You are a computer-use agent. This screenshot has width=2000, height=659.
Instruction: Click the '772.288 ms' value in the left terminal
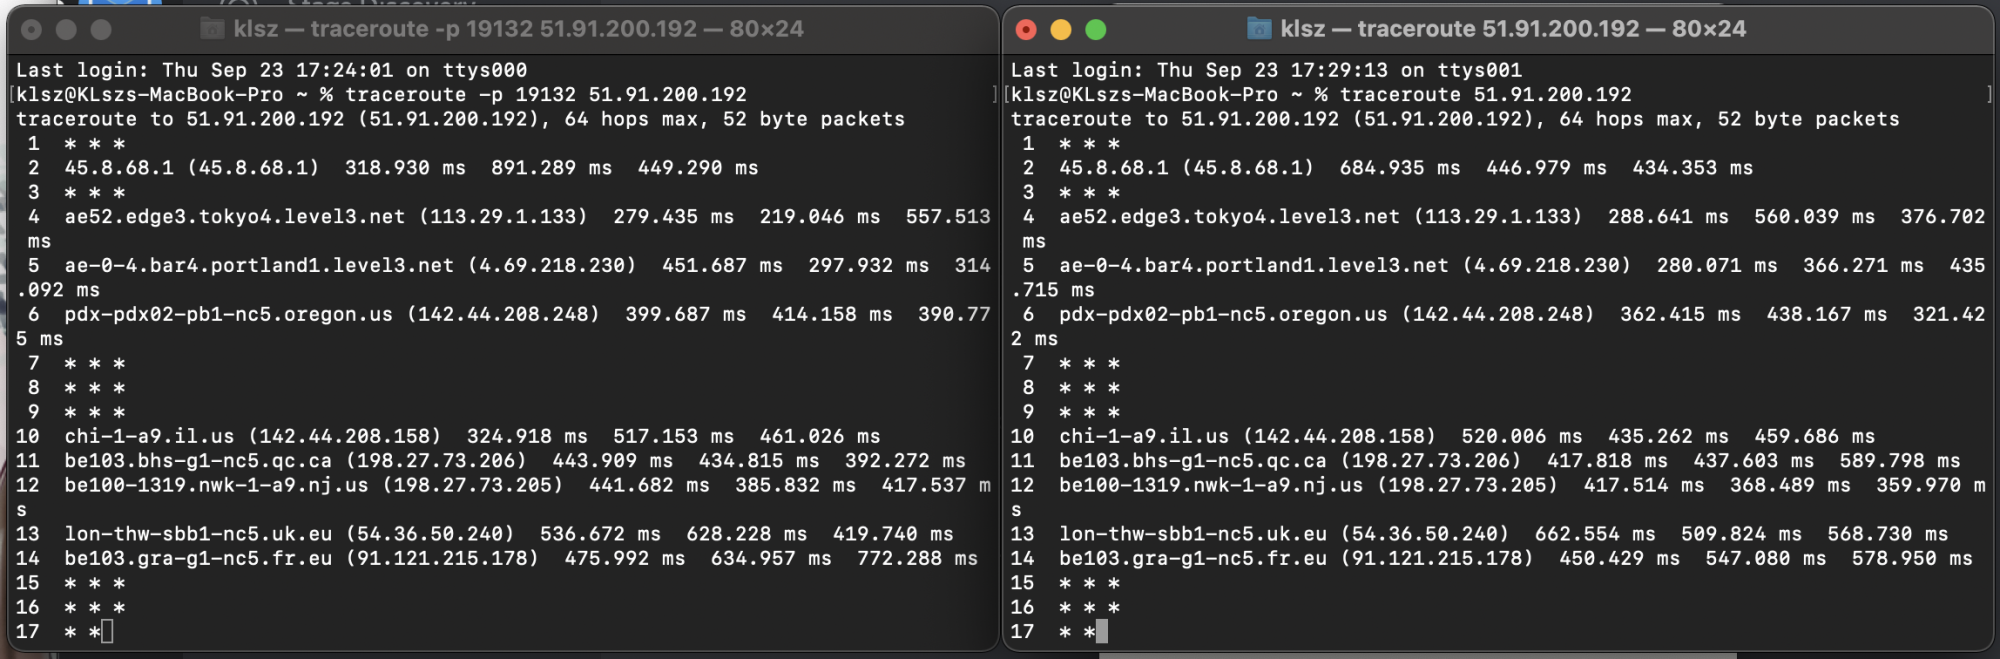tap(917, 559)
